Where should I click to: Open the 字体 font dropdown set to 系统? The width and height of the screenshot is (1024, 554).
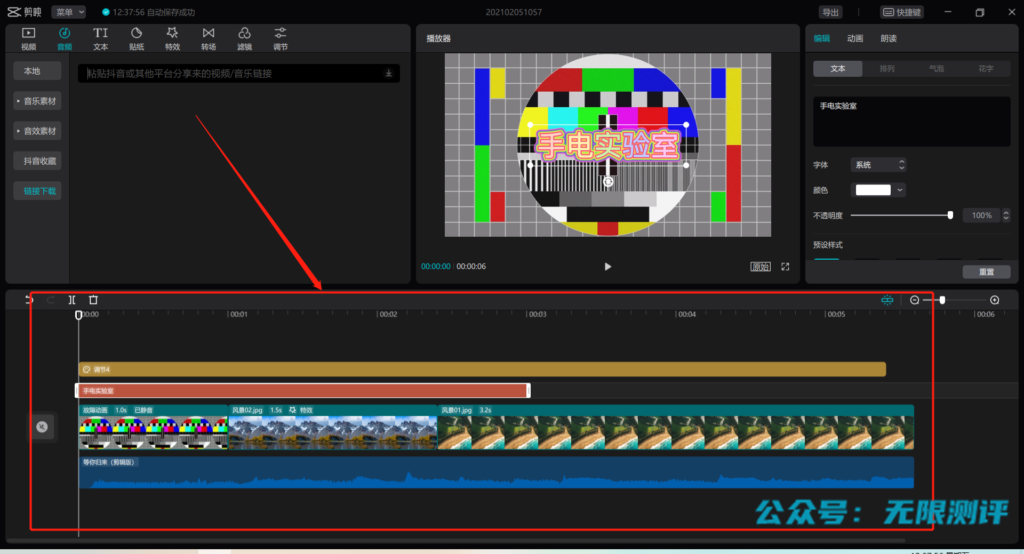click(878, 164)
